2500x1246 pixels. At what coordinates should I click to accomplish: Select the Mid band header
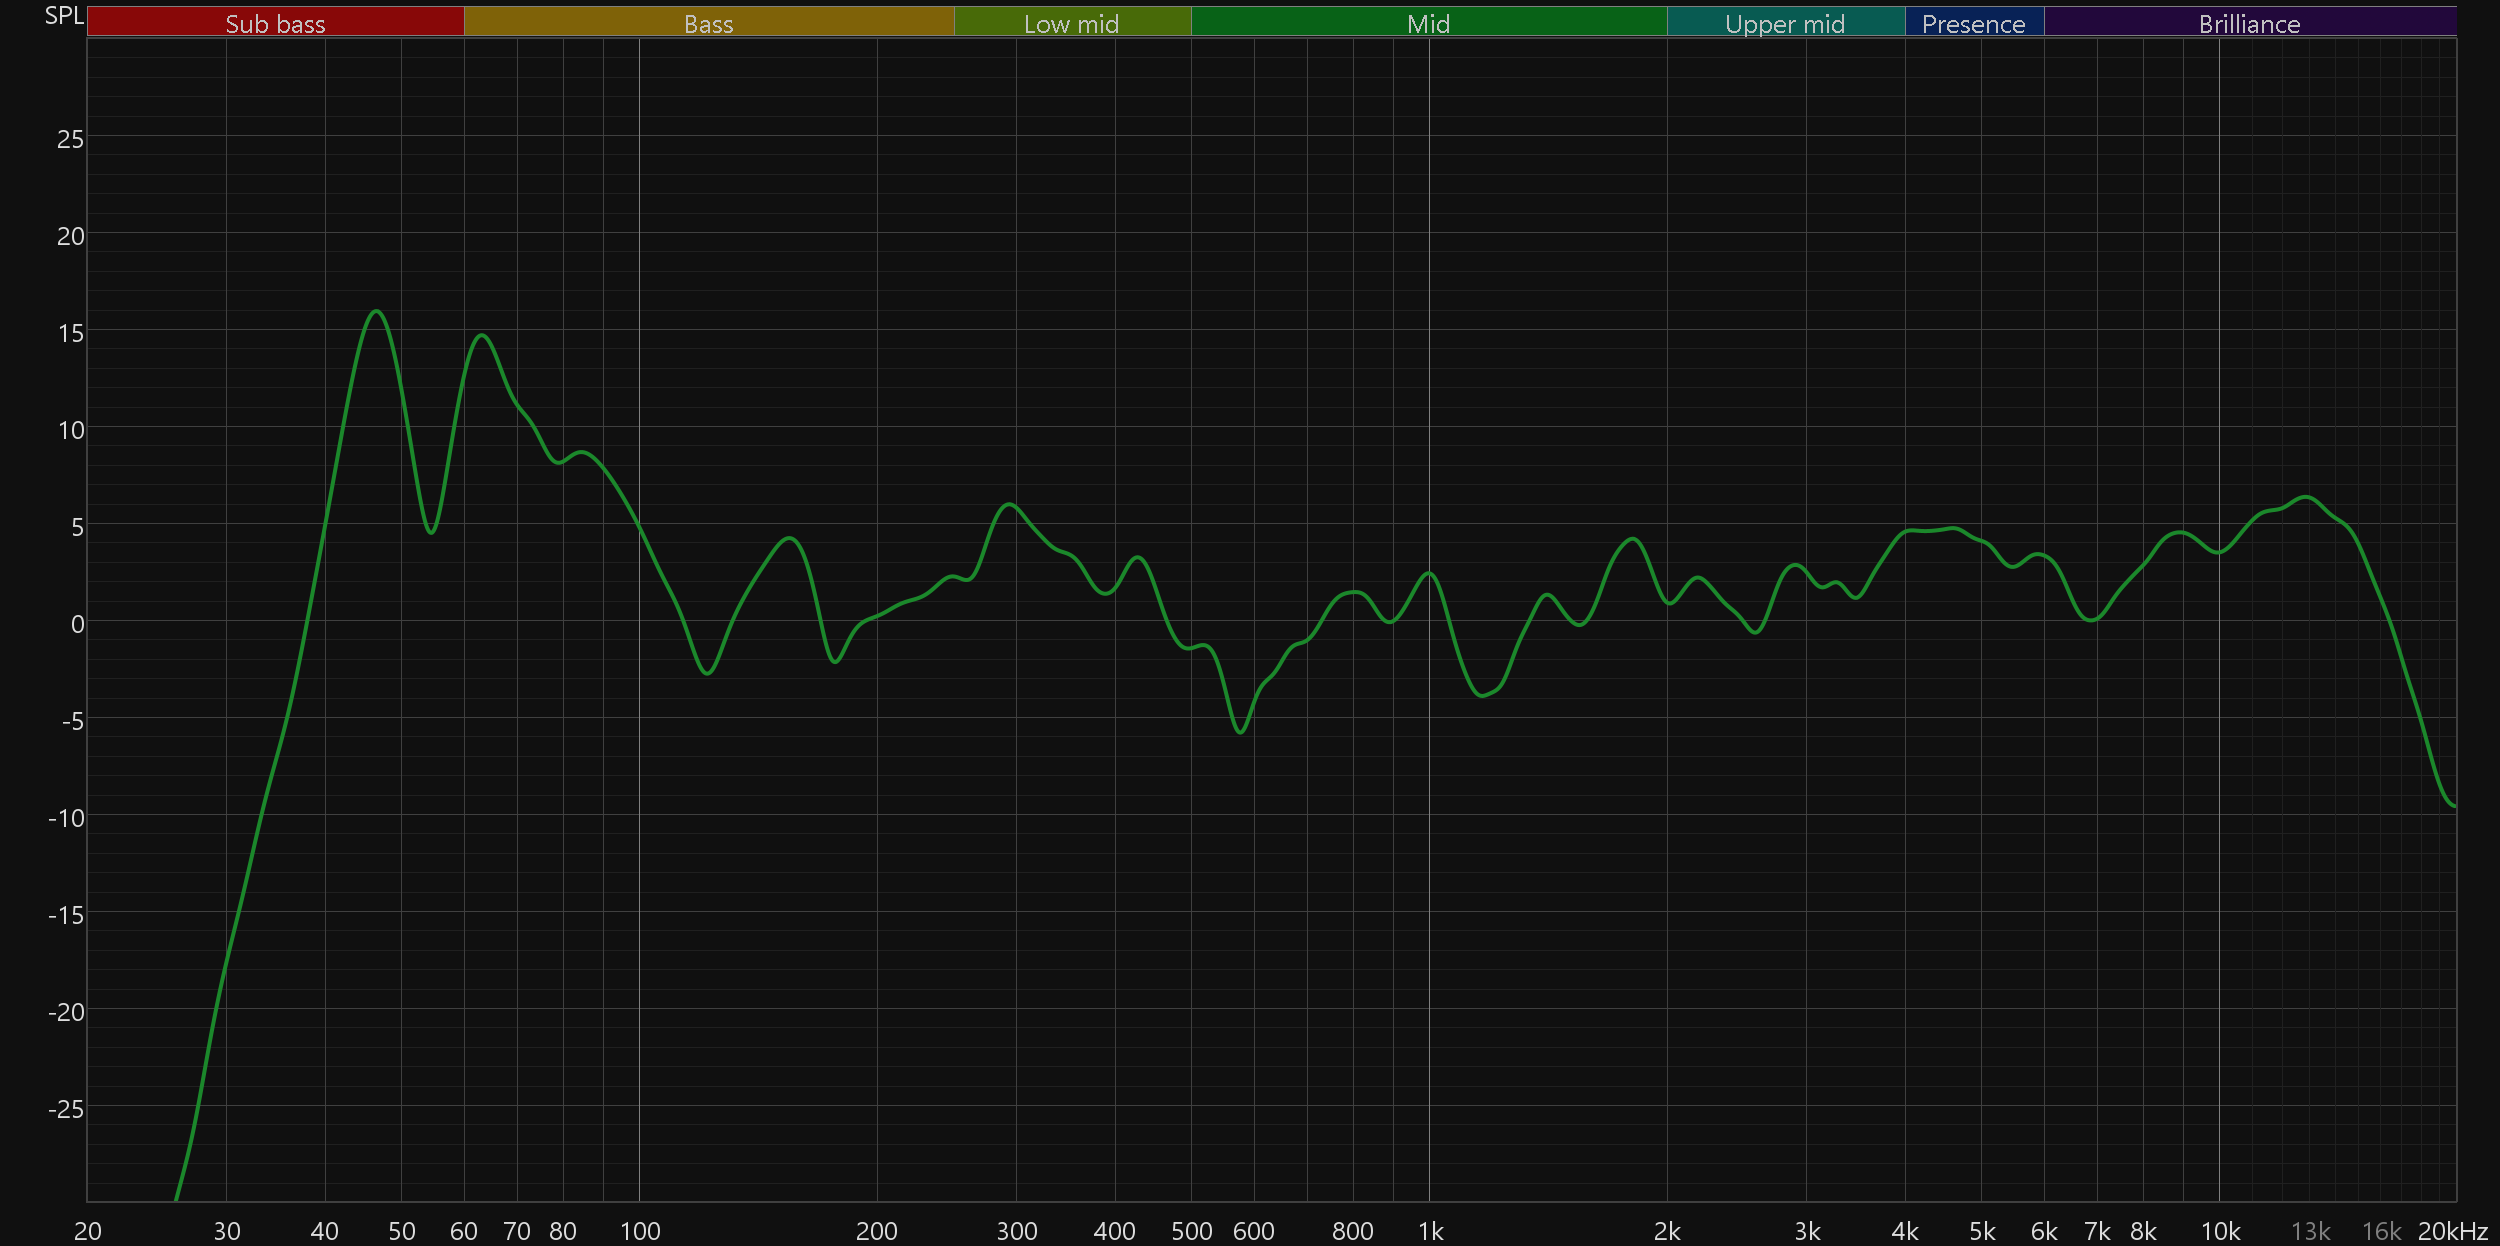click(x=1428, y=23)
